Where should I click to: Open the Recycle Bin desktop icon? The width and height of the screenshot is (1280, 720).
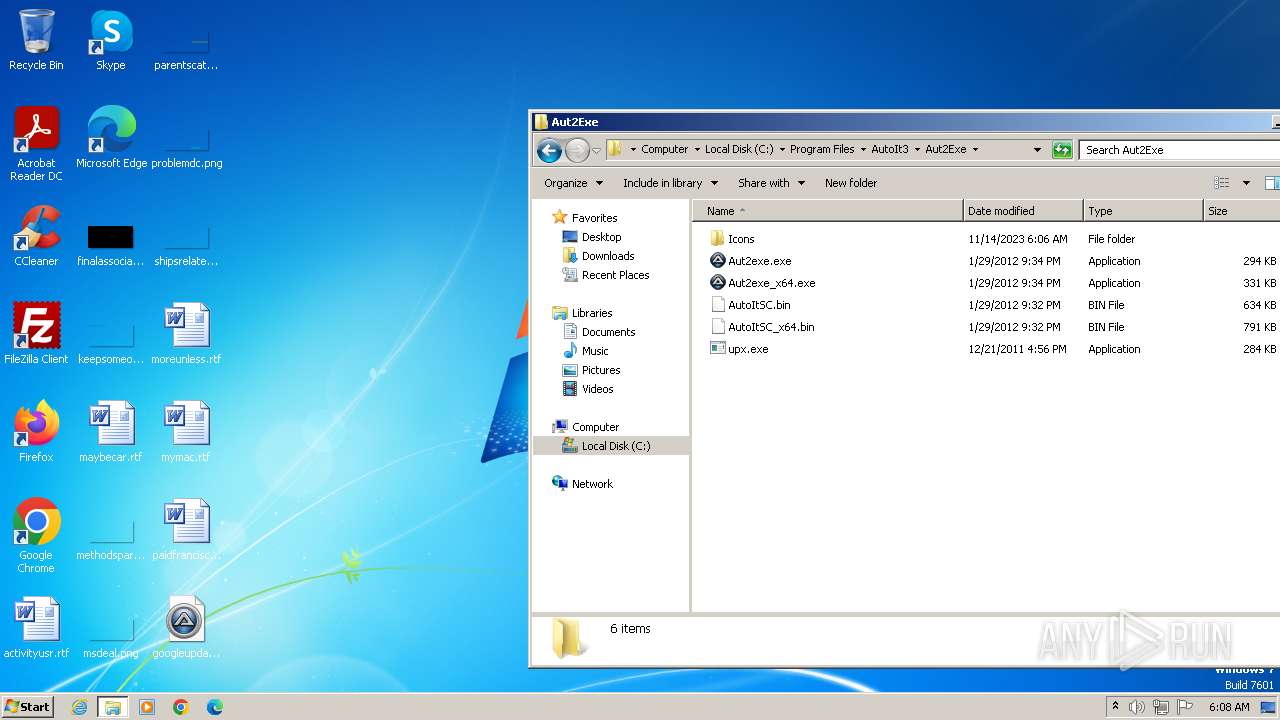point(36,40)
